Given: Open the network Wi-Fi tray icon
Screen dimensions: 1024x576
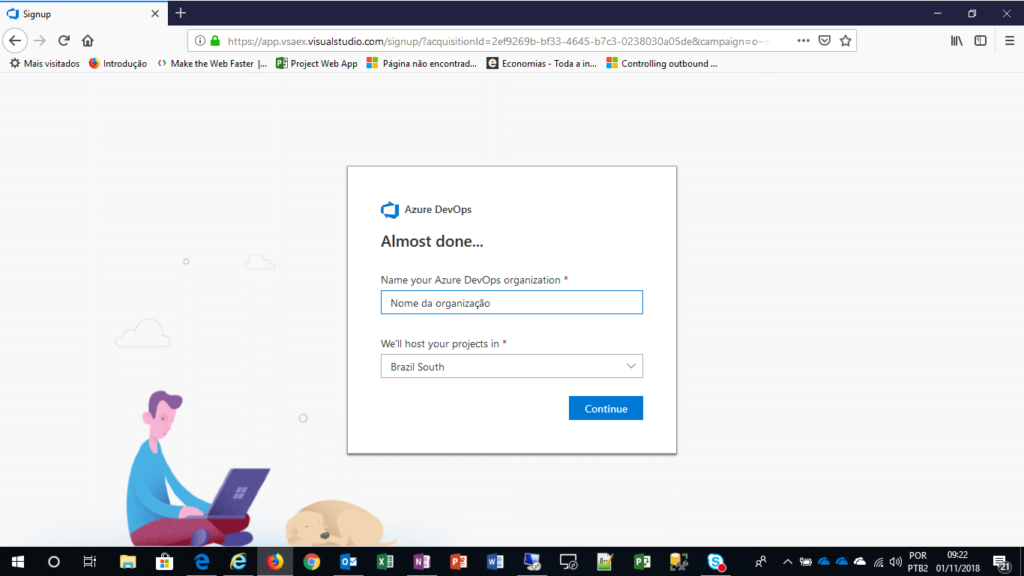Looking at the screenshot, I should tap(878, 562).
